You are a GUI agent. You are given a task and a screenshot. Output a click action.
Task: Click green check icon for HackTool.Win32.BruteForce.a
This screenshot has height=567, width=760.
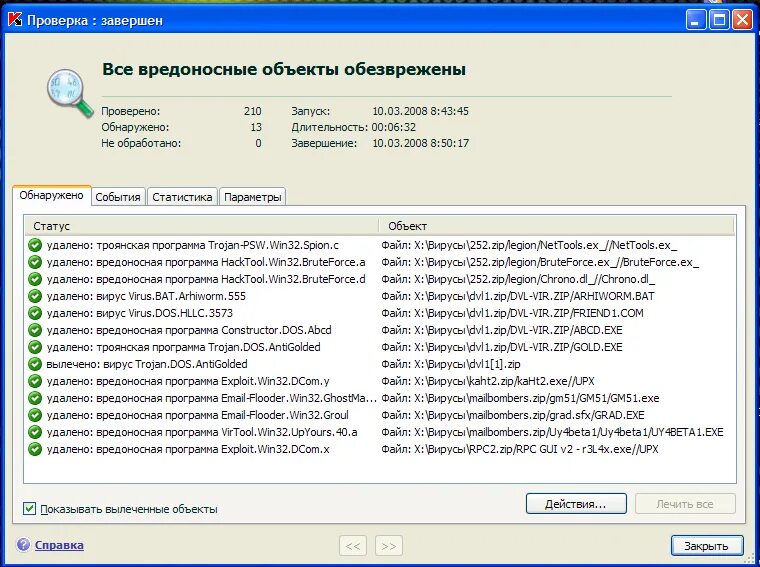[x=35, y=262]
